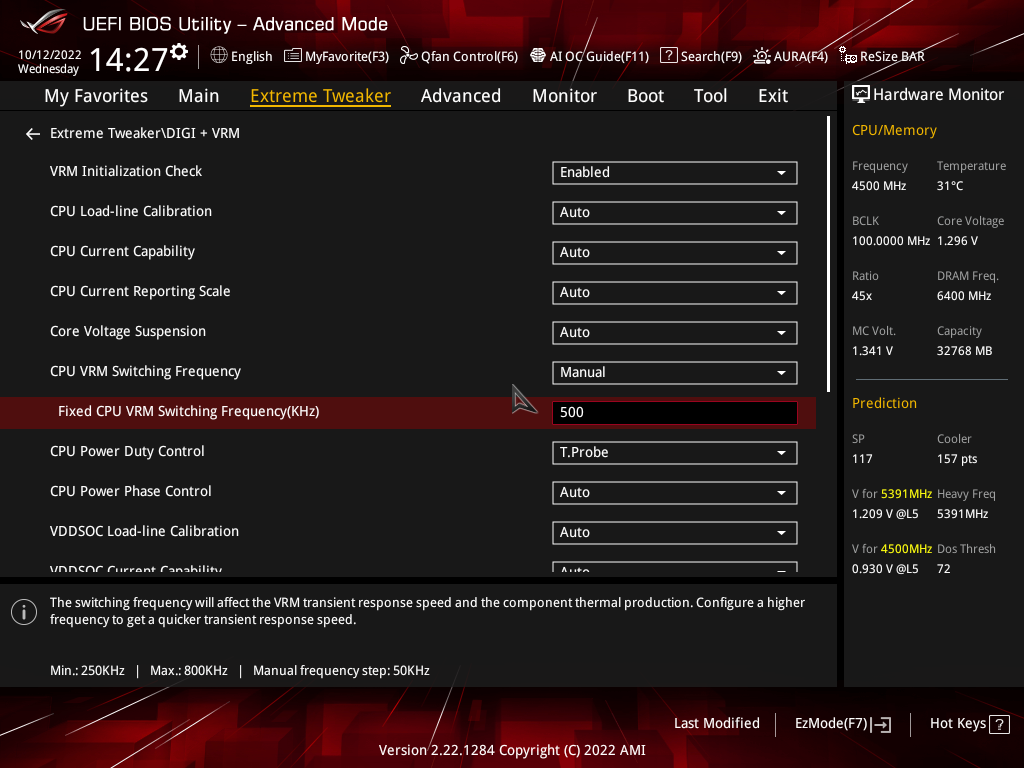
Task: Switch to the Main tab
Action: pyautogui.click(x=199, y=96)
